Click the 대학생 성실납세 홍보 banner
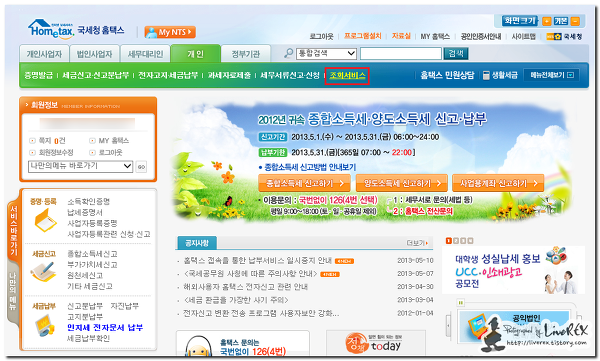This screenshot has width=600, height=361. tap(513, 270)
